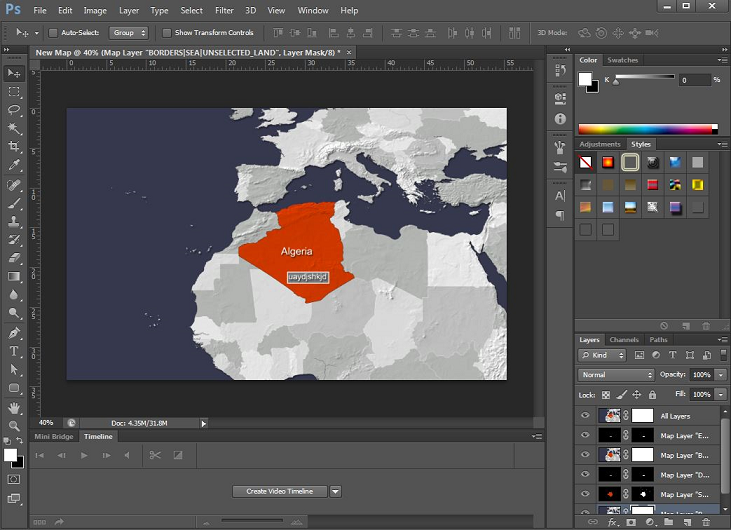Select the Lasso tool
The image size is (731, 530).
click(15, 110)
